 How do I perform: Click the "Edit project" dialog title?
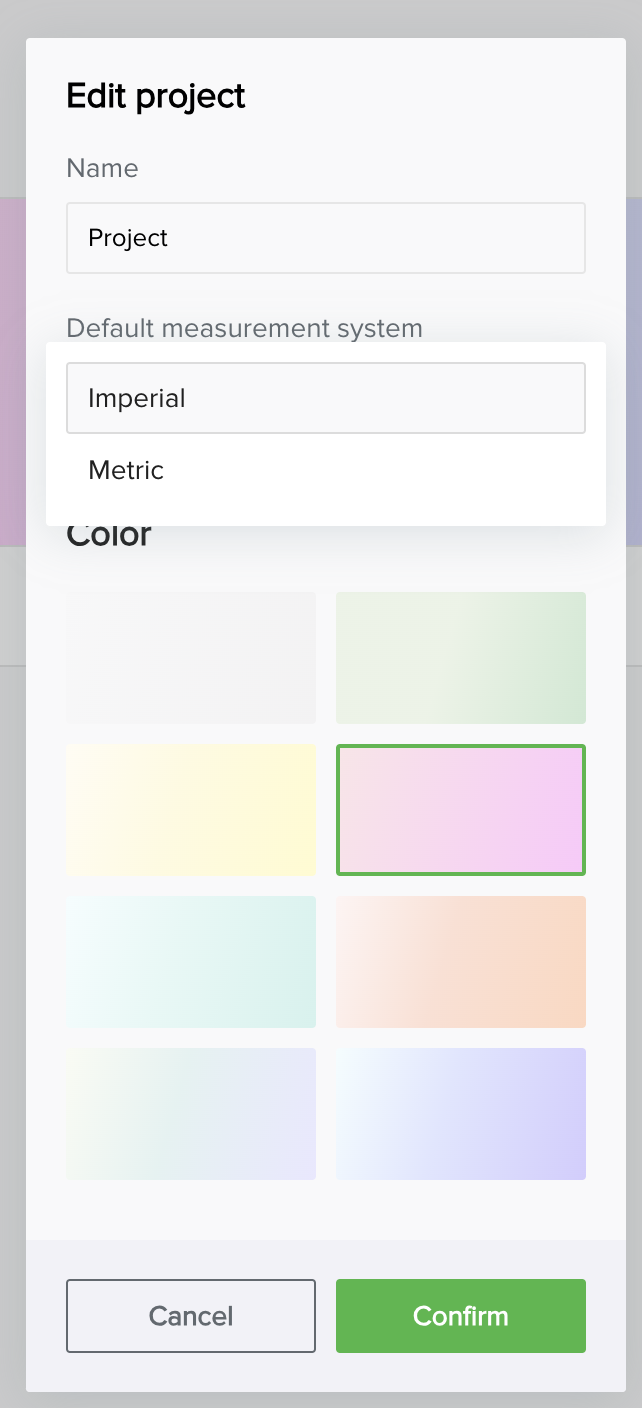(x=156, y=96)
